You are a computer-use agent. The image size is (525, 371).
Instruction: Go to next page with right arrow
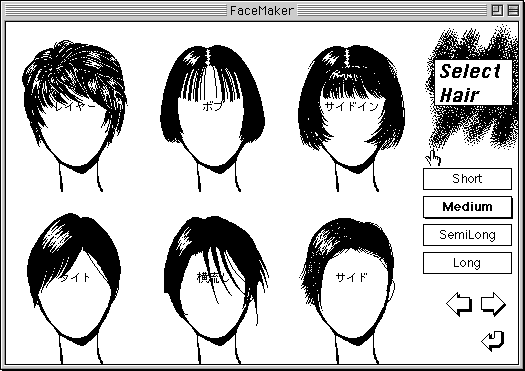tap(493, 304)
